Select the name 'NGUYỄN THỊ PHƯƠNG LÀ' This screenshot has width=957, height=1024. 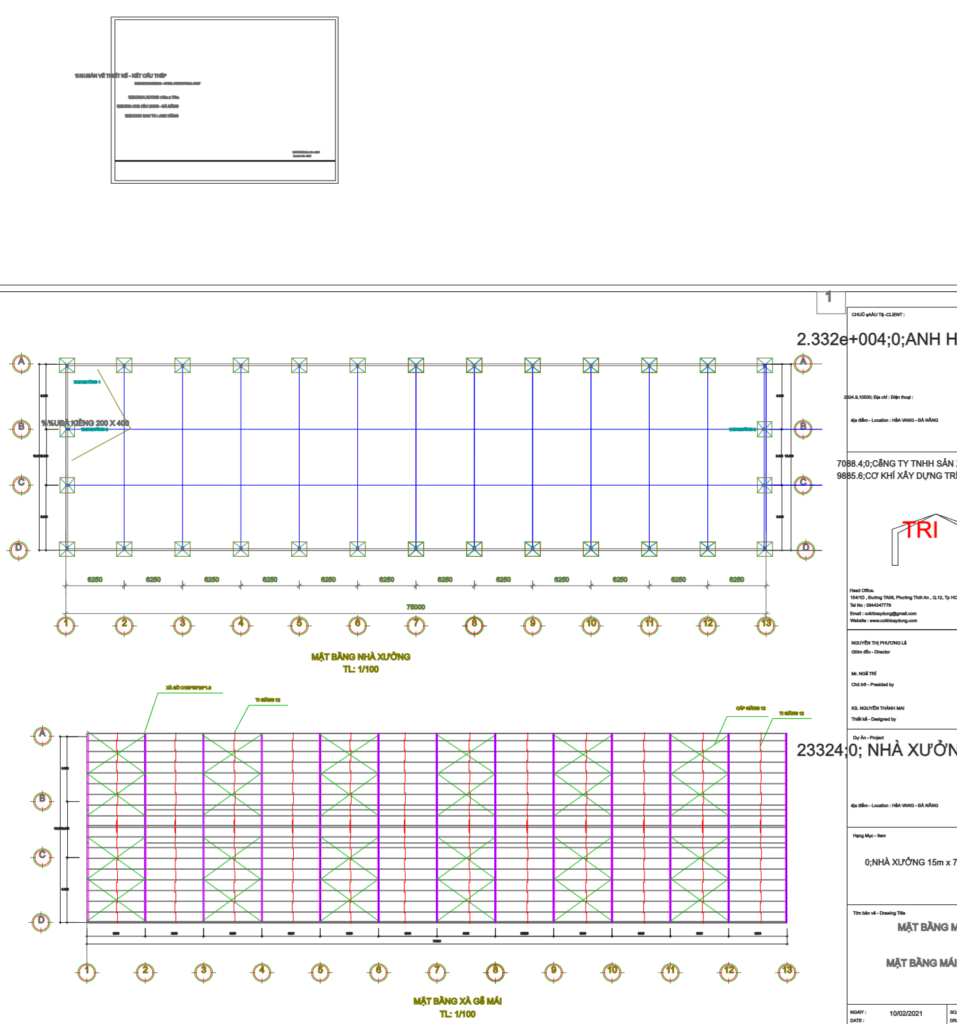879,643
